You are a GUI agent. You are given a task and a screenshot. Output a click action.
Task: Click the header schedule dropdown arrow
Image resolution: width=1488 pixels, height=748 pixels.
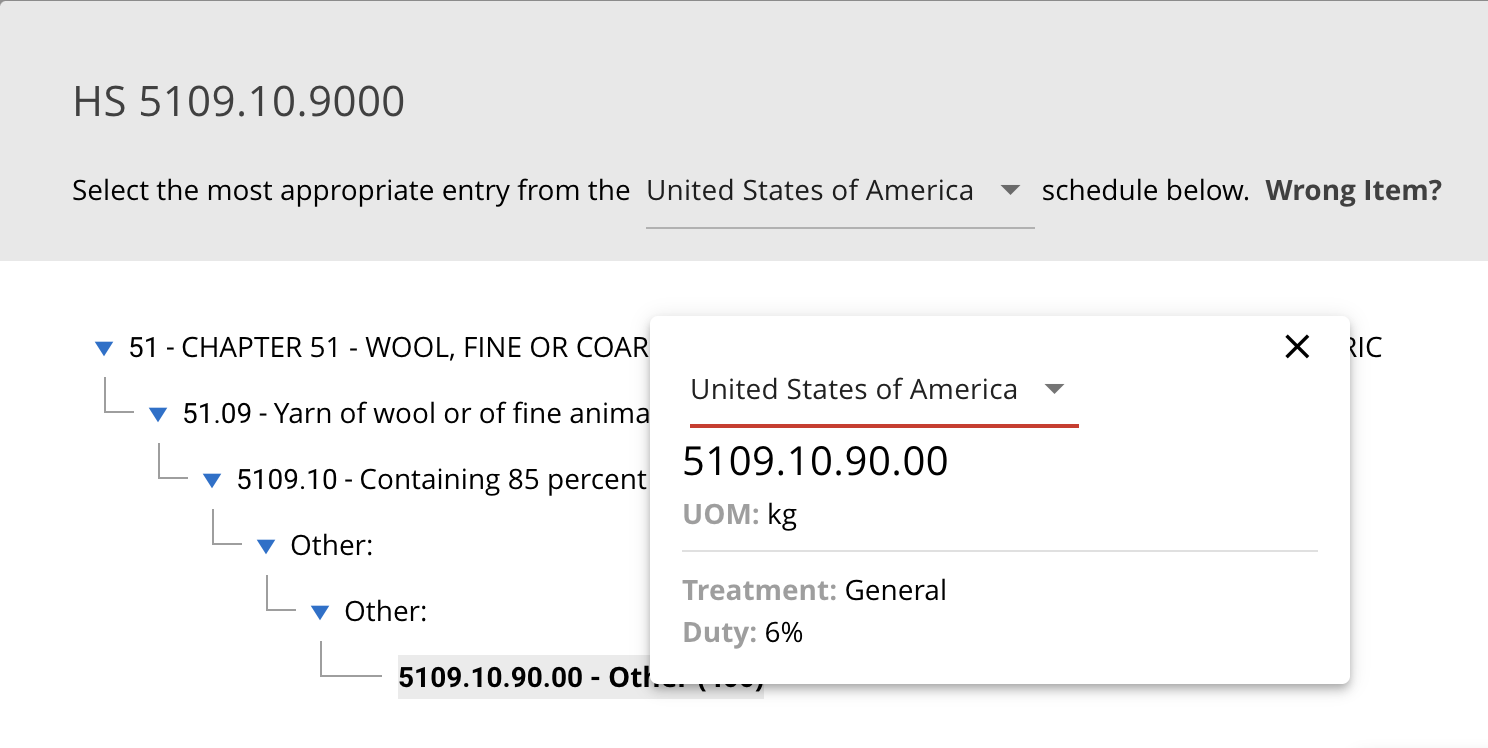coord(1010,190)
